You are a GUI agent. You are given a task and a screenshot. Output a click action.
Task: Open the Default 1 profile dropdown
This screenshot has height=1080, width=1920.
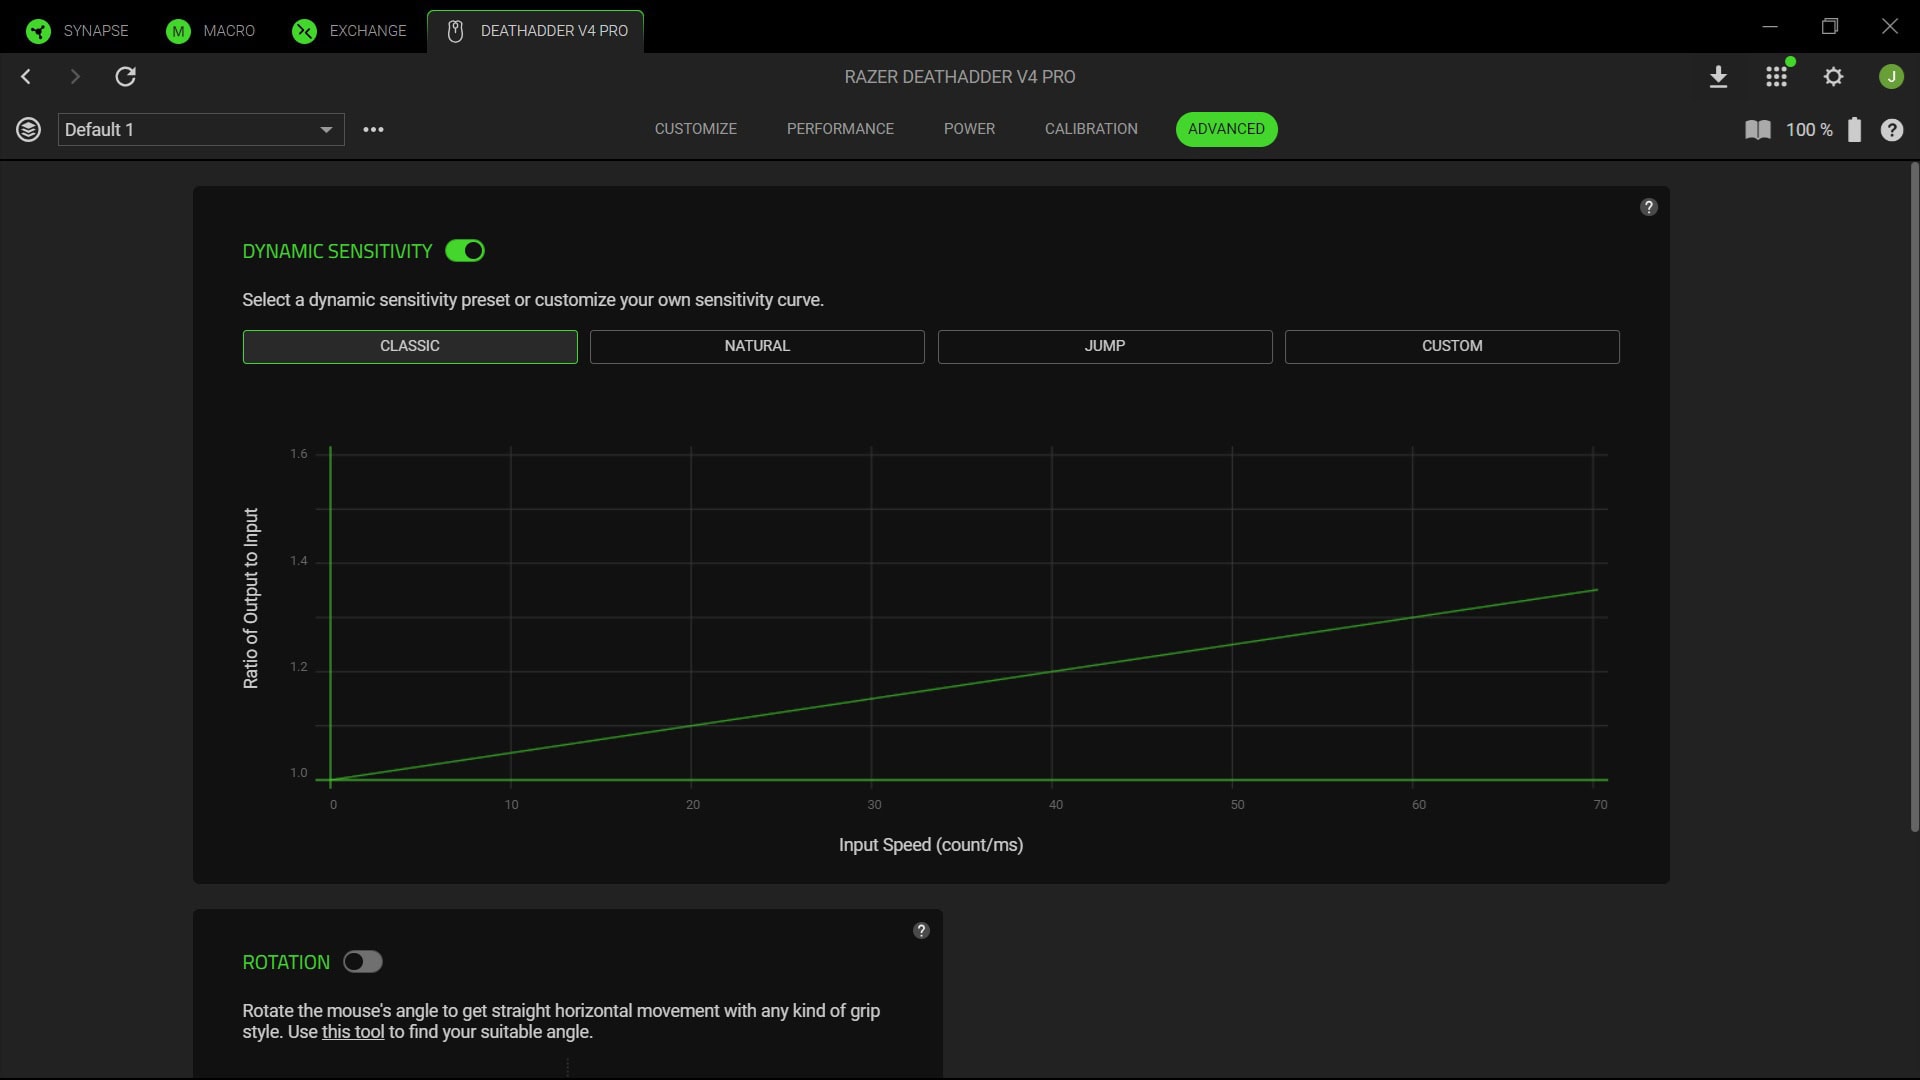201,129
